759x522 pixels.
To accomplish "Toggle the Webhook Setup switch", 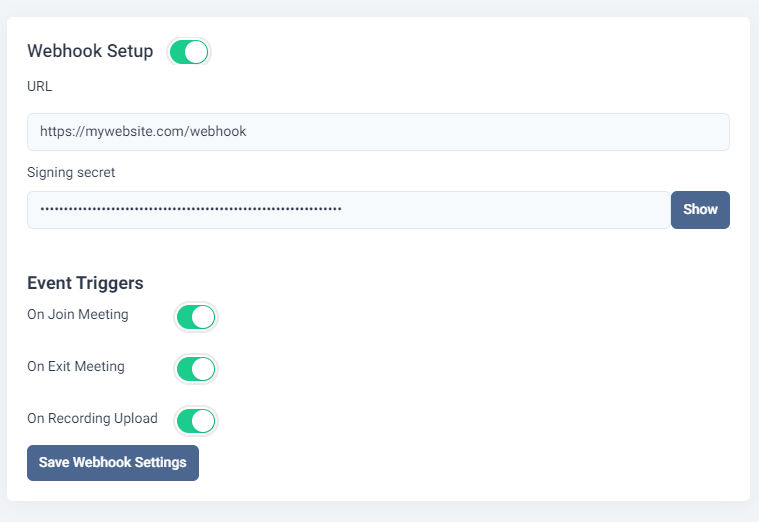I will click(189, 52).
